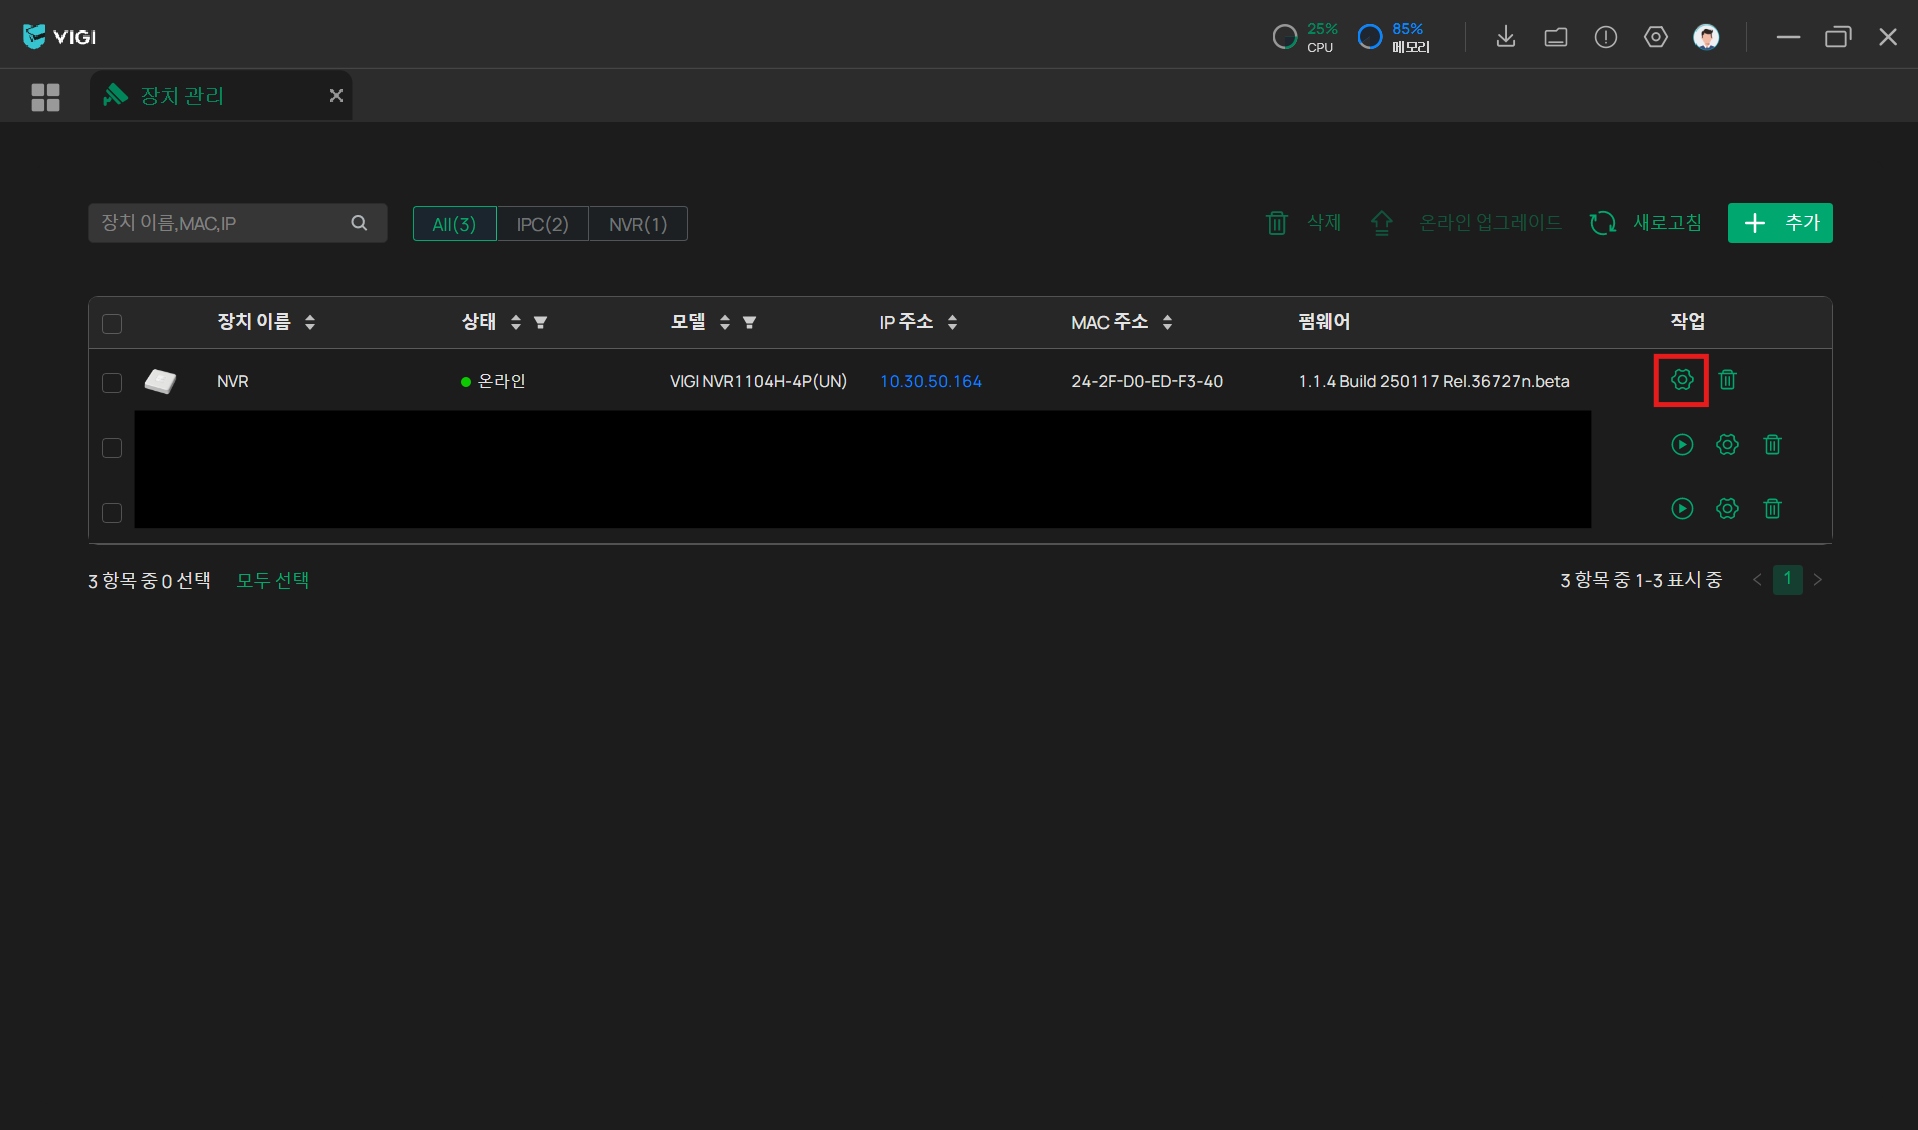View memory usage indicator
1918x1130 pixels.
1394,37
